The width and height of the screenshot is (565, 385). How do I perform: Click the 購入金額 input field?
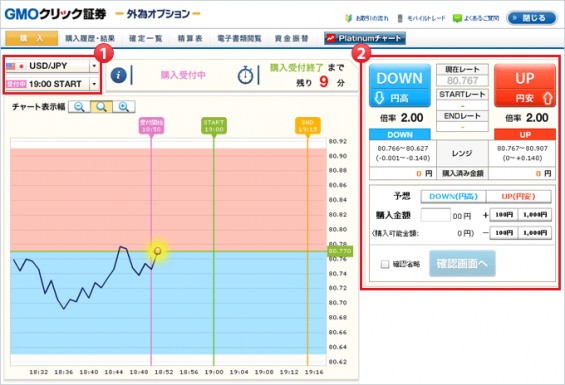[x=436, y=215]
